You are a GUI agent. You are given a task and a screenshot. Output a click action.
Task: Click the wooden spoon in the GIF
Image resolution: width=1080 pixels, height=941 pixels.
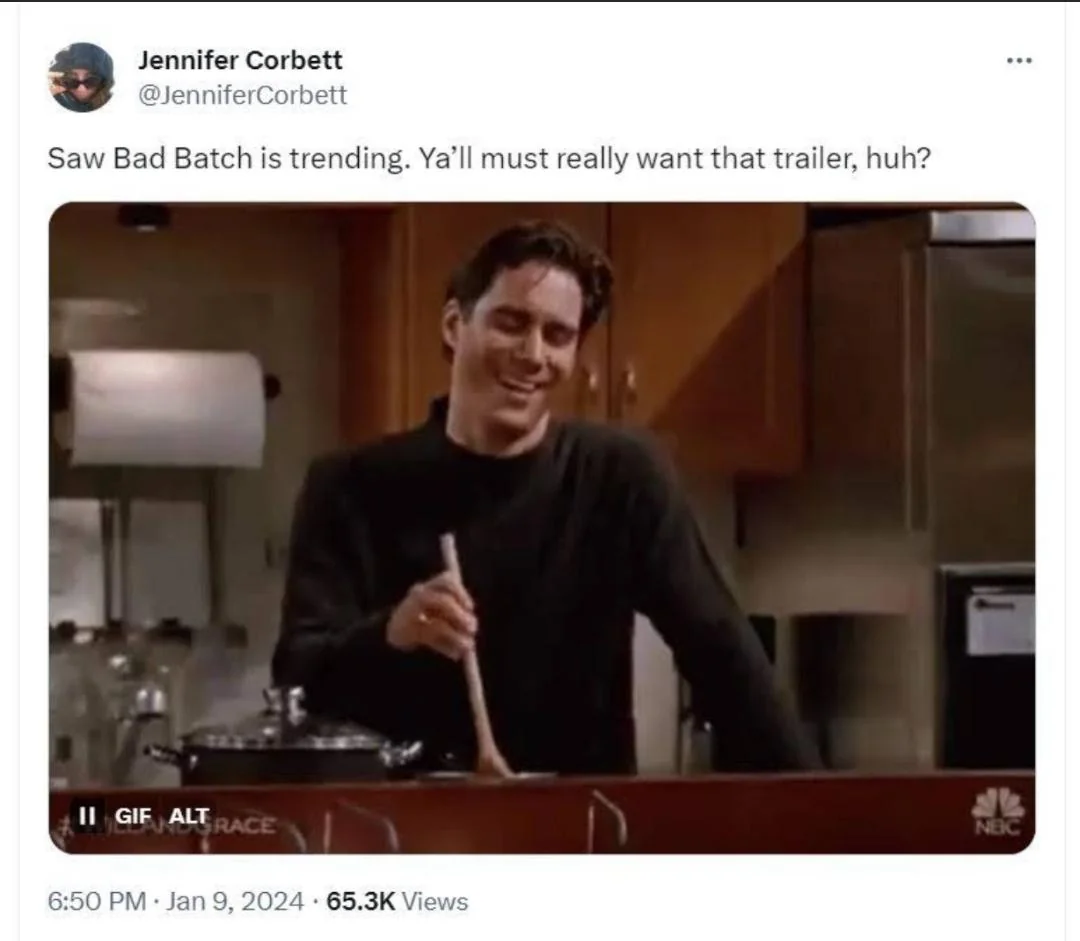(474, 656)
